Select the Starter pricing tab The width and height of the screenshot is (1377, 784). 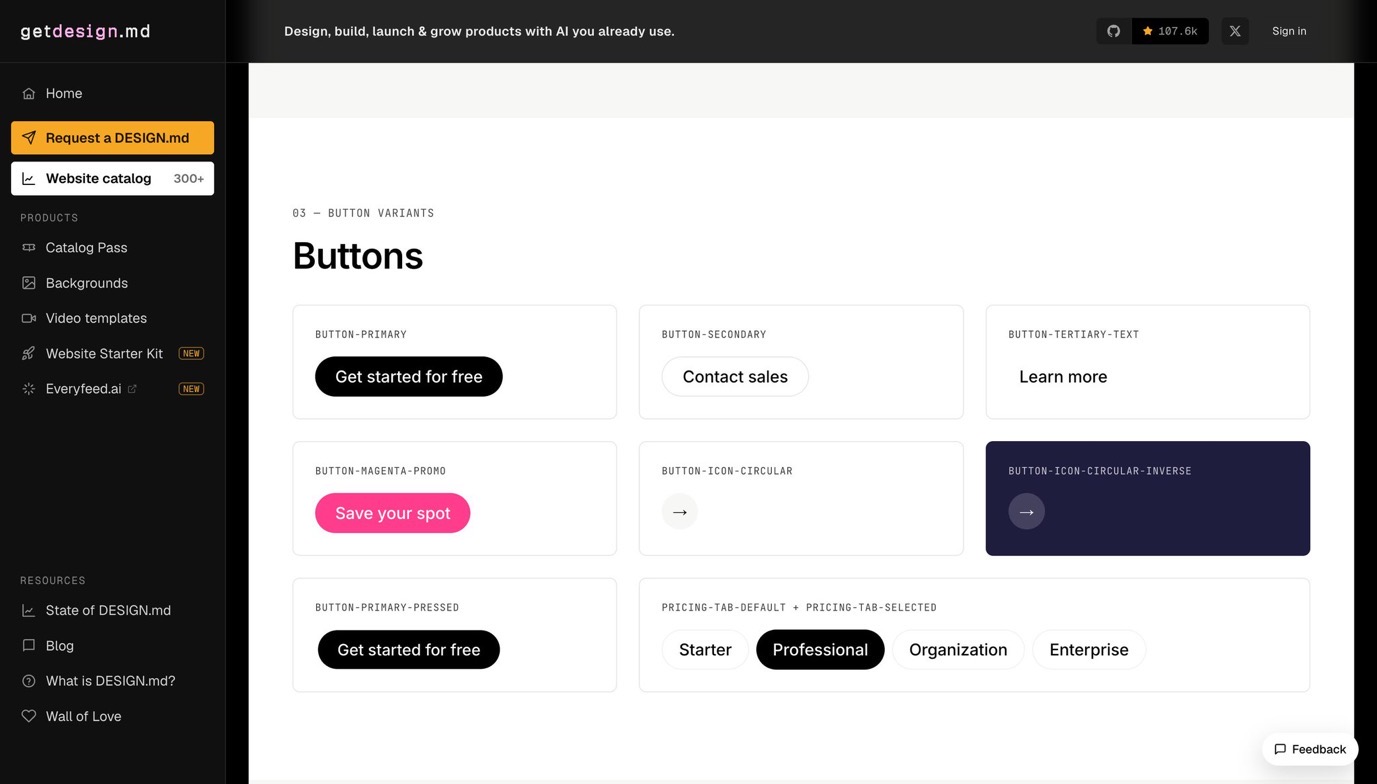(705, 650)
